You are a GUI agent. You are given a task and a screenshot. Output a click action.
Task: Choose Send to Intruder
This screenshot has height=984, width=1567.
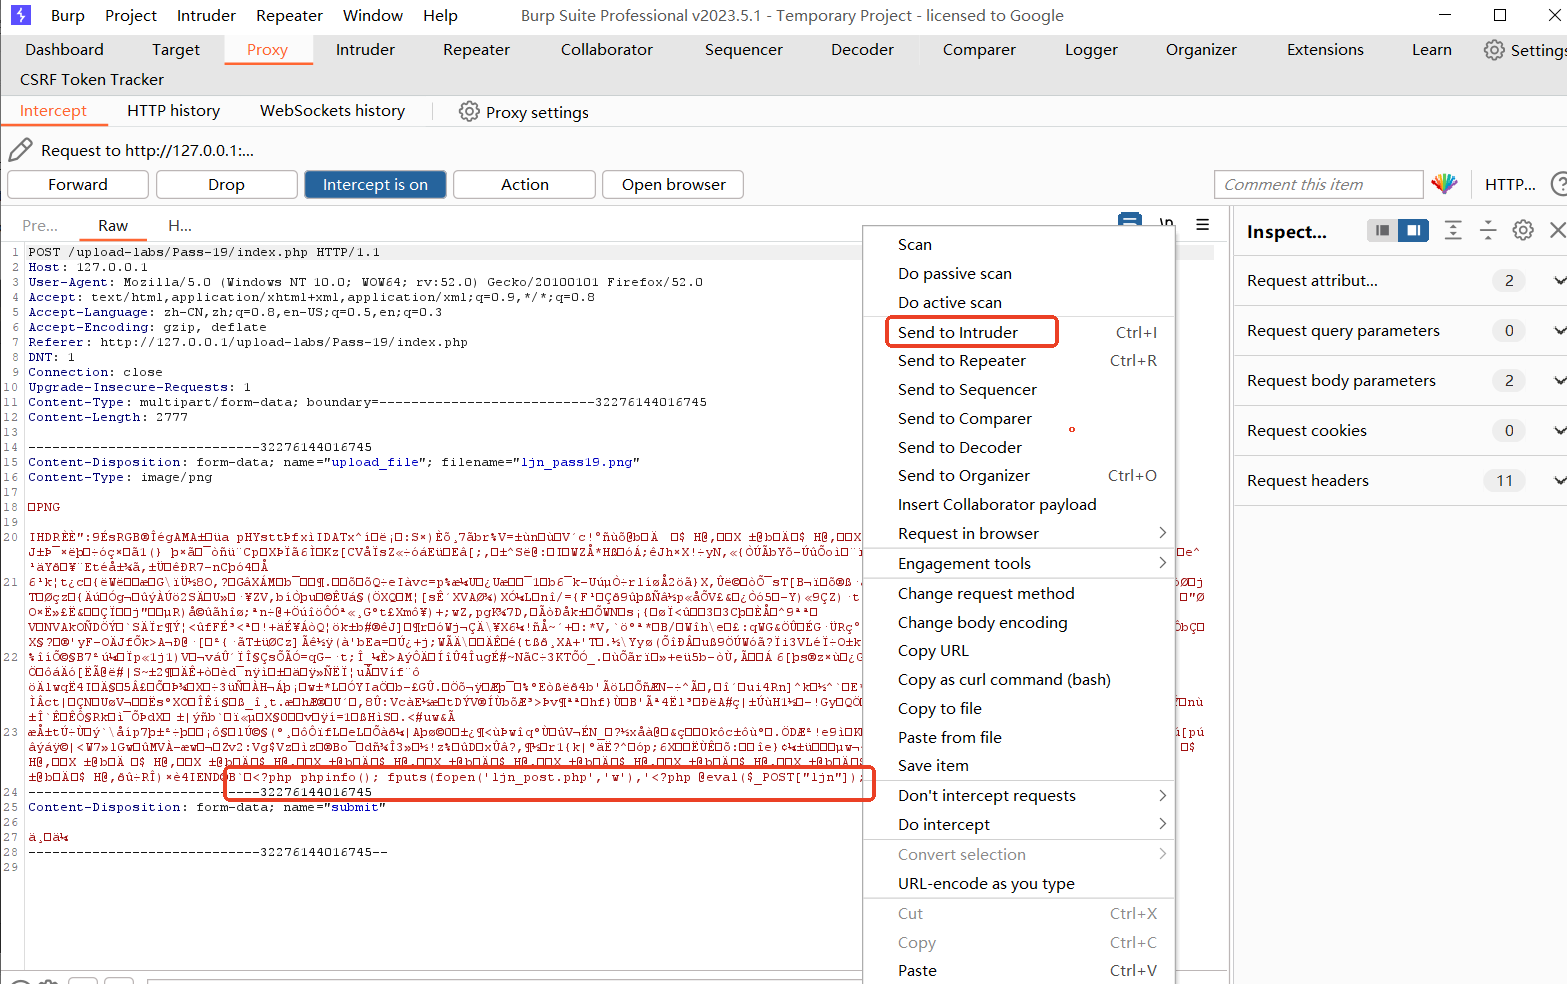coord(1018,332)
